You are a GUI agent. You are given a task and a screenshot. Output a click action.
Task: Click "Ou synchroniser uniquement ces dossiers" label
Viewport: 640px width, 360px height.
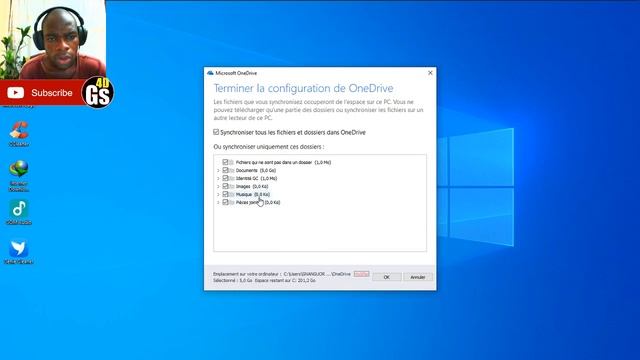point(269,147)
